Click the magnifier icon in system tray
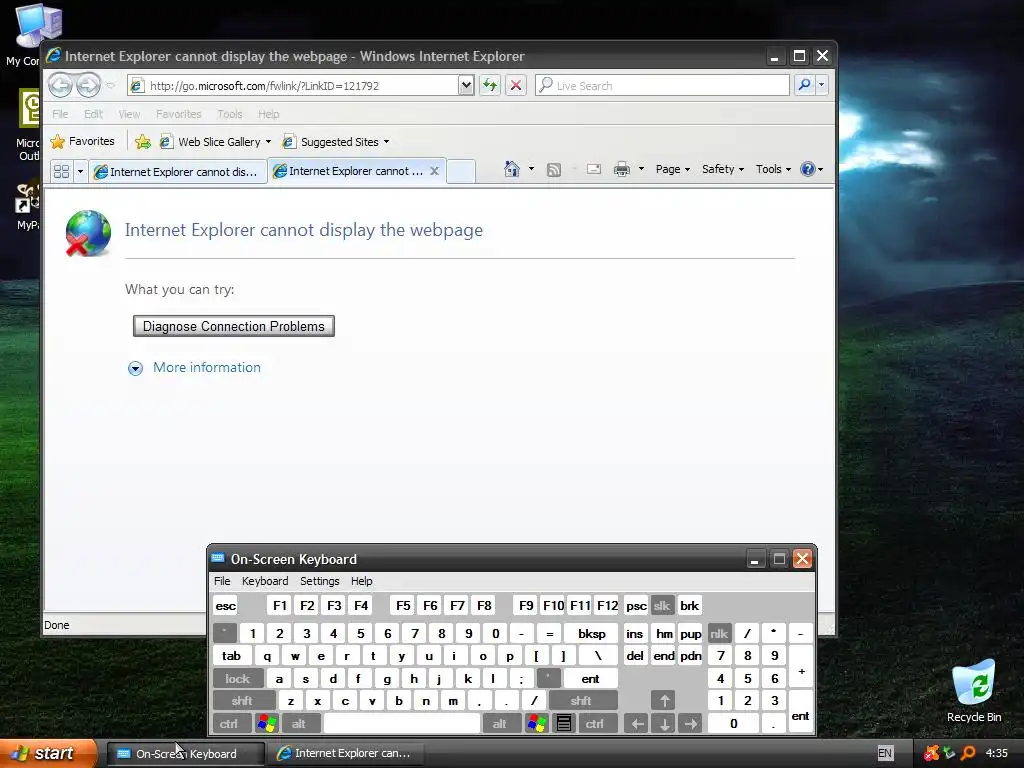1024x768 pixels. [x=968, y=753]
